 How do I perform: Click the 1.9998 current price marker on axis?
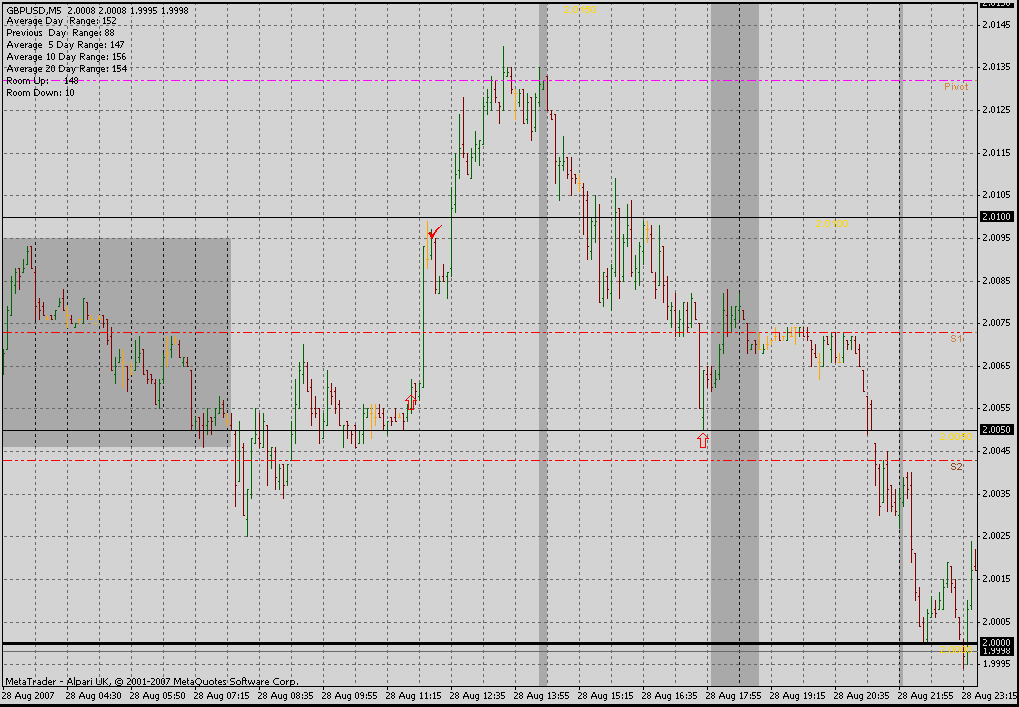pyautogui.click(x=997, y=651)
